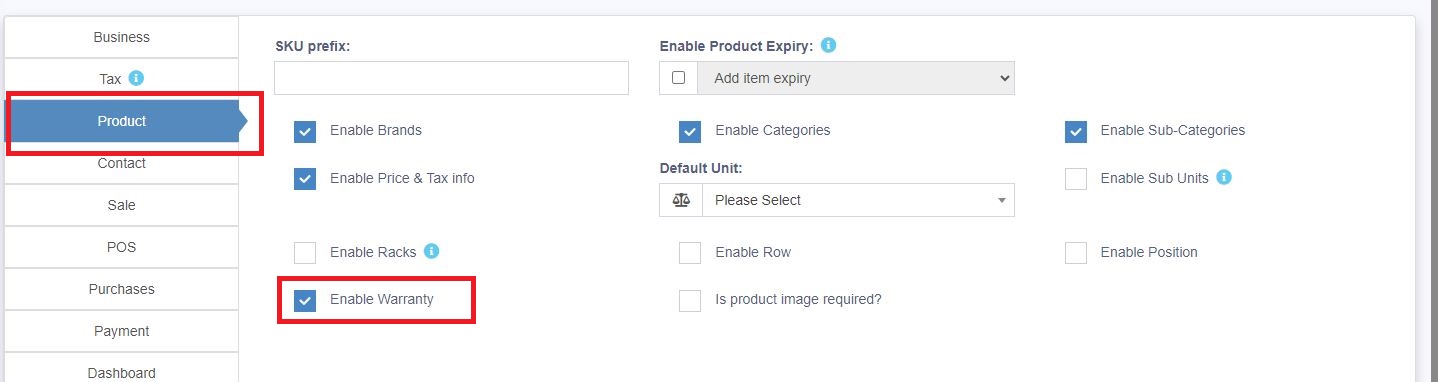Turn on the Enable Row checkbox
The width and height of the screenshot is (1438, 382).
click(x=690, y=253)
